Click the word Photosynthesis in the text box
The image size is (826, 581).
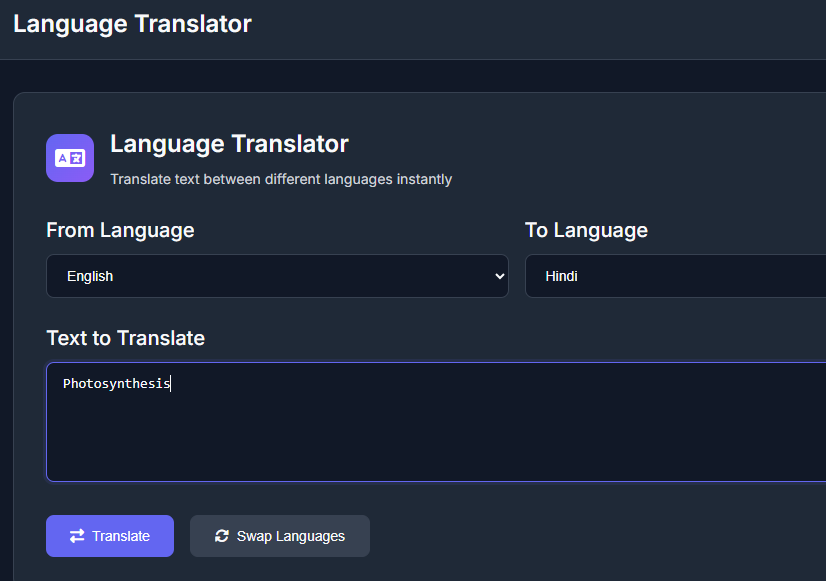115,383
